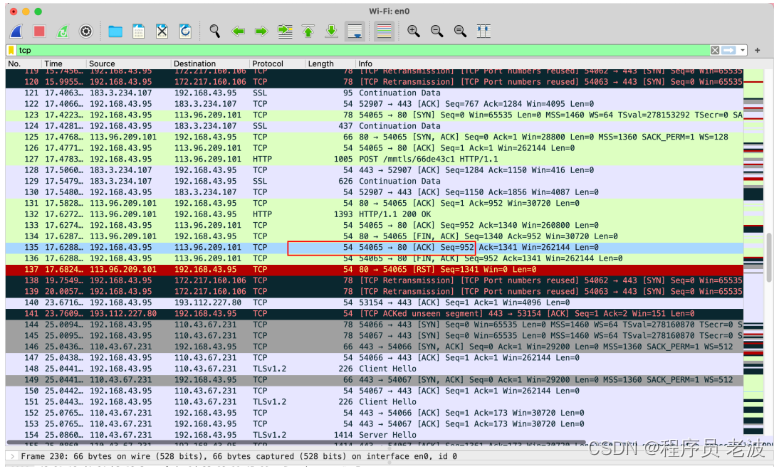Add a filter button with plus
This screenshot has width=781, height=467.
coord(758,50)
